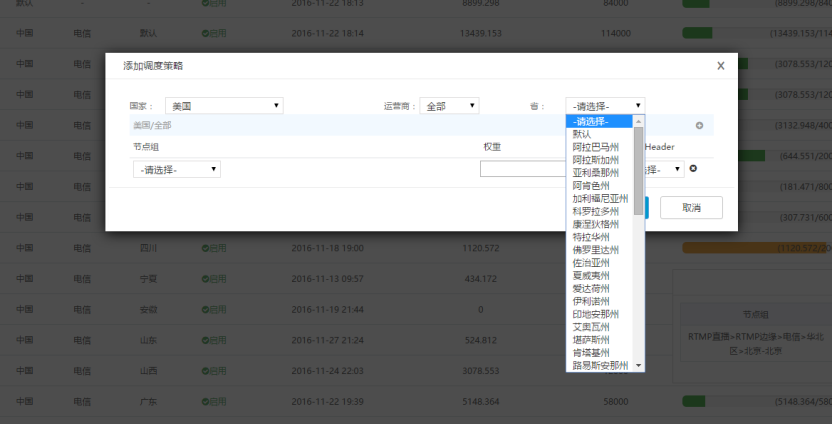Click green progress bar in 广东 row
Screen dimensions: 832x424
[x=694, y=402]
